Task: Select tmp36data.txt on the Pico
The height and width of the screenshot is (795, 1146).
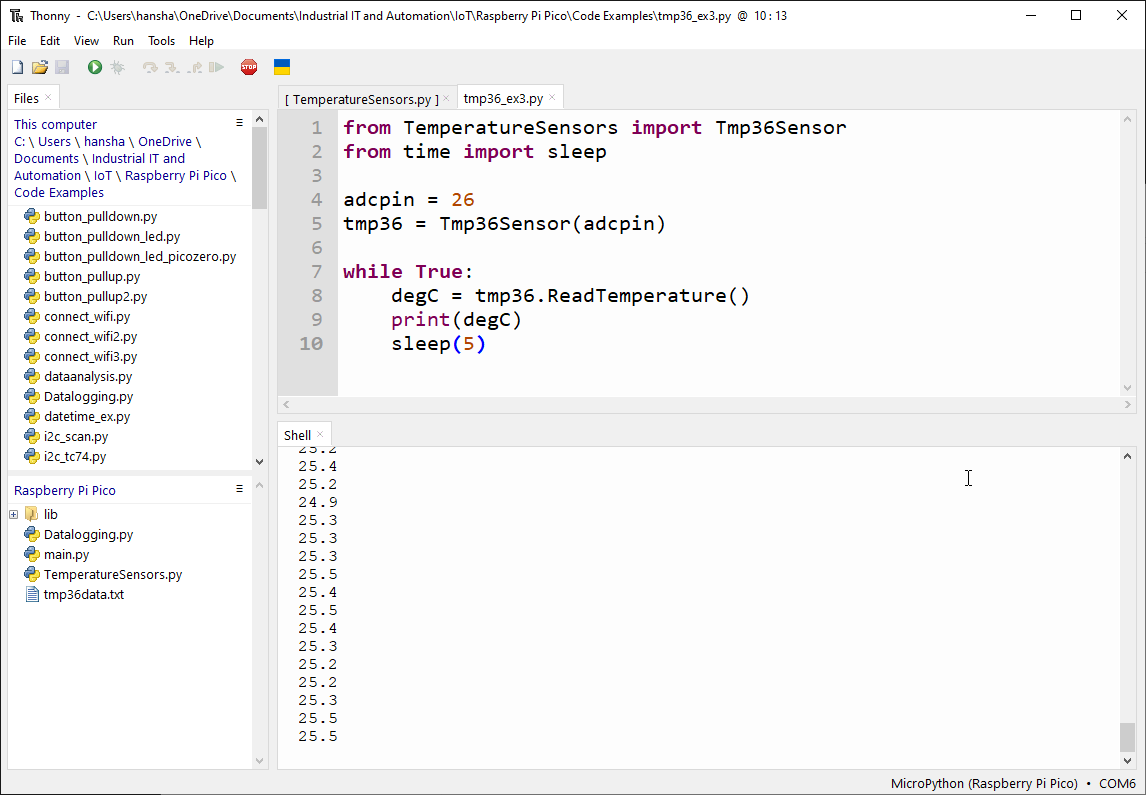Action: (x=83, y=594)
